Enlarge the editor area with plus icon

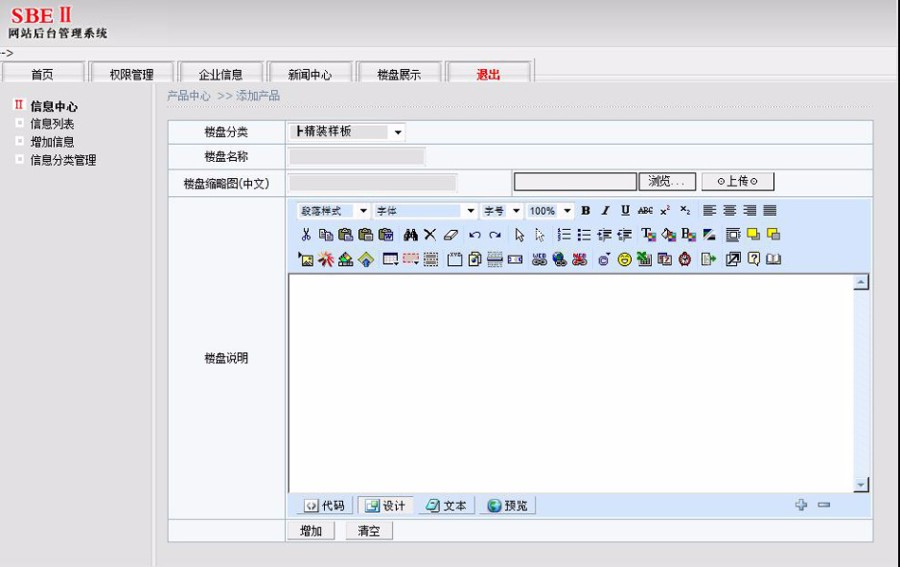click(x=801, y=505)
